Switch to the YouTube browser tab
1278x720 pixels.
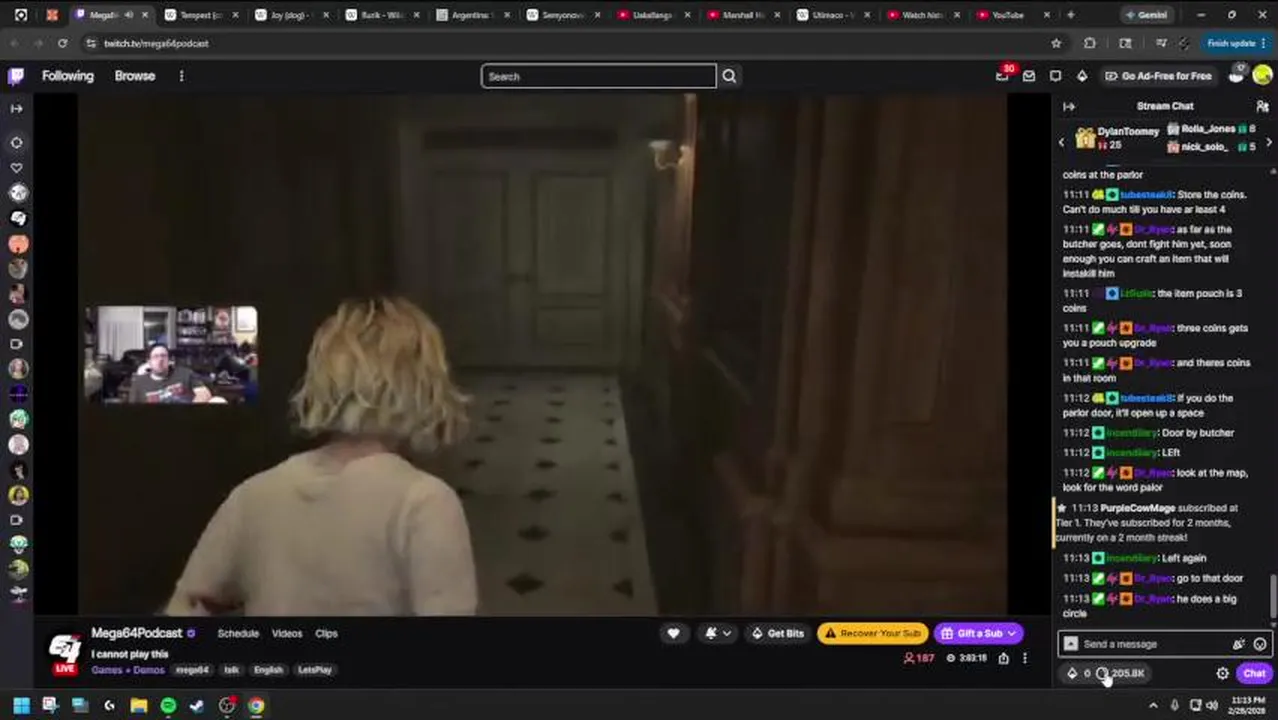pyautogui.click(x=1014, y=15)
